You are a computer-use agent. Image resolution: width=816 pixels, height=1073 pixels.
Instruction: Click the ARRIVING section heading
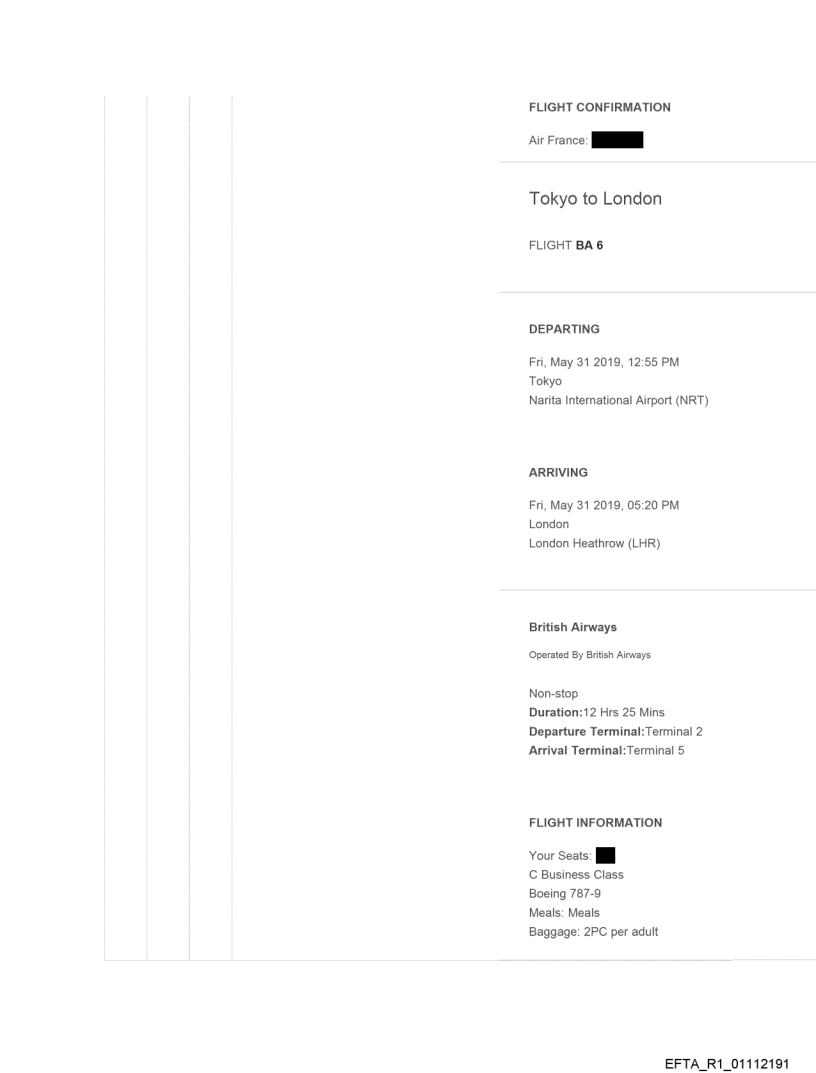pos(558,470)
